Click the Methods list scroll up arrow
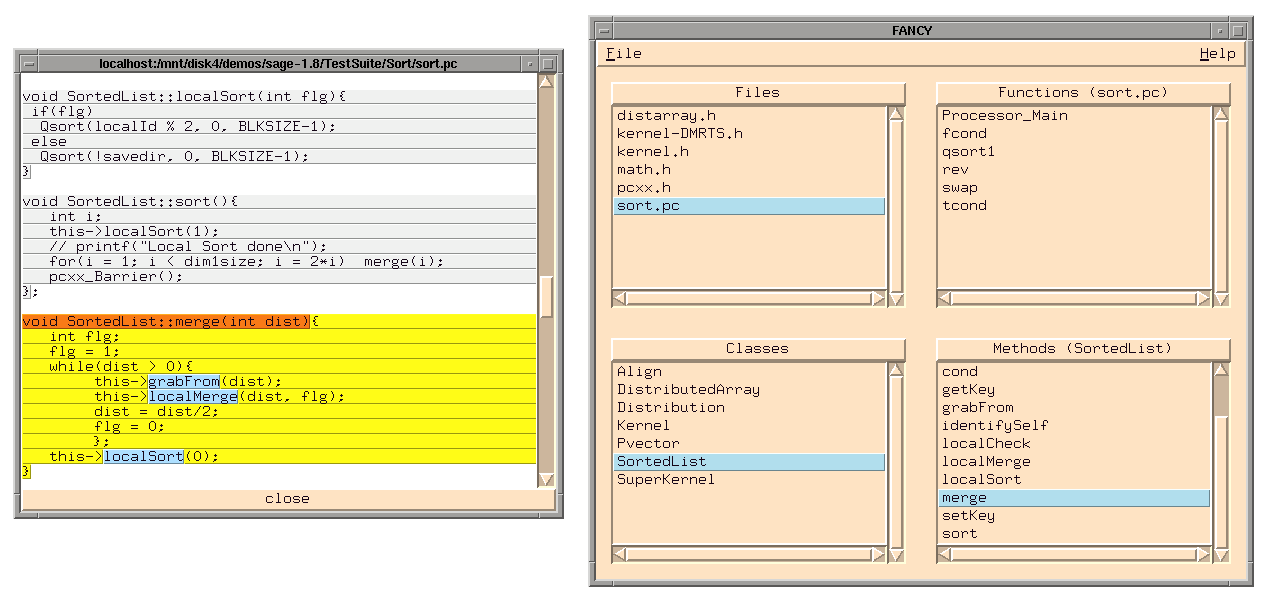 1221,369
